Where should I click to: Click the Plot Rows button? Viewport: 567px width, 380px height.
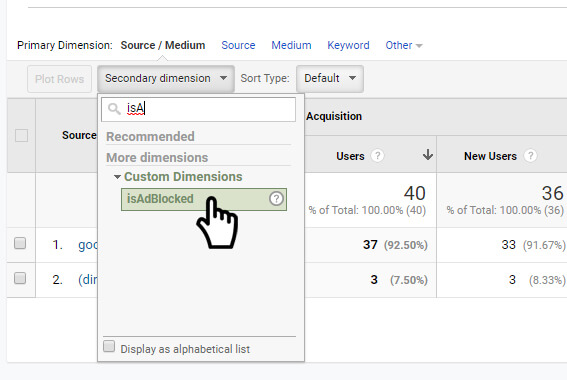coord(59,79)
